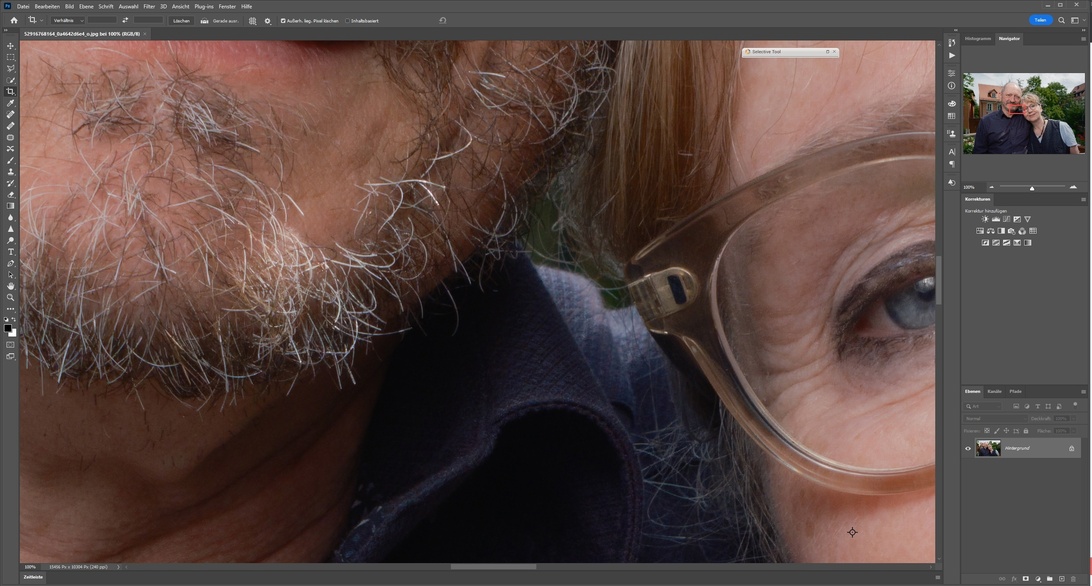Open the Verhältnis ratio dropdown
The image size is (1092, 586).
coord(67,20)
